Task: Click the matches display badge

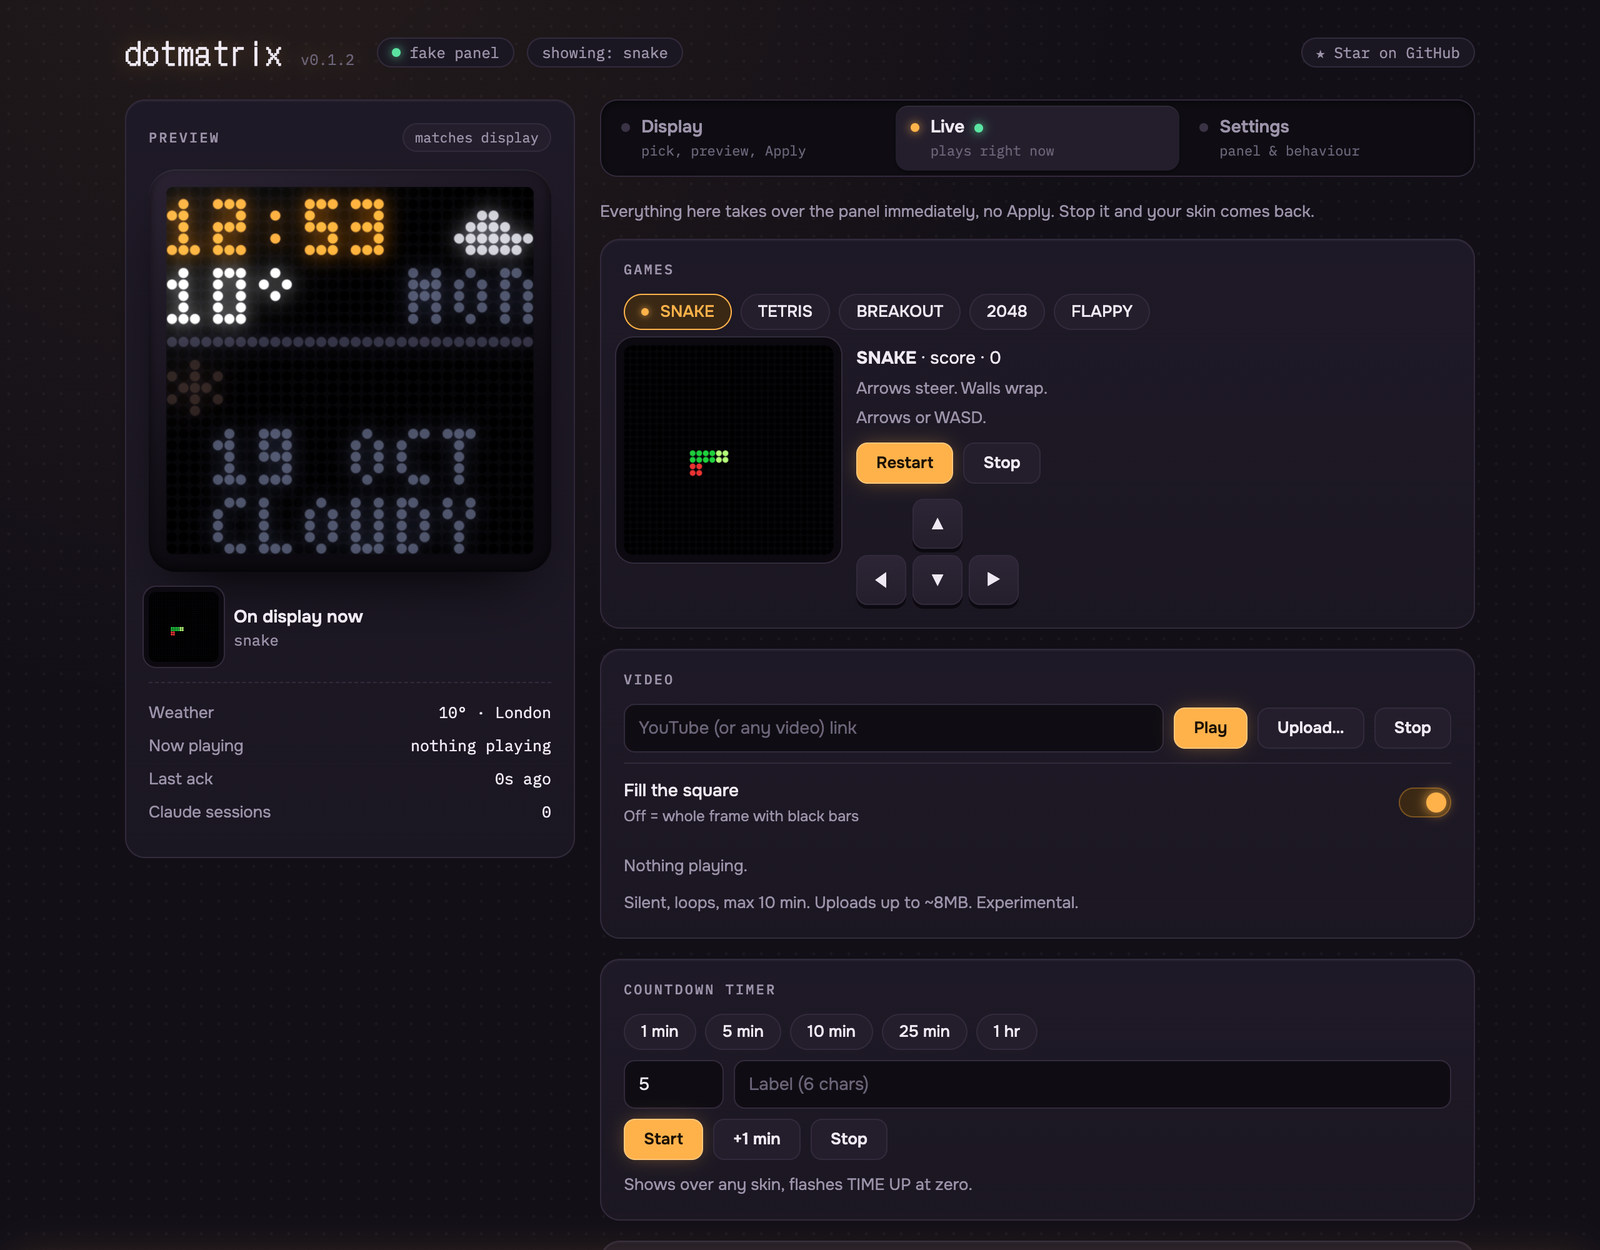Action: click(477, 138)
